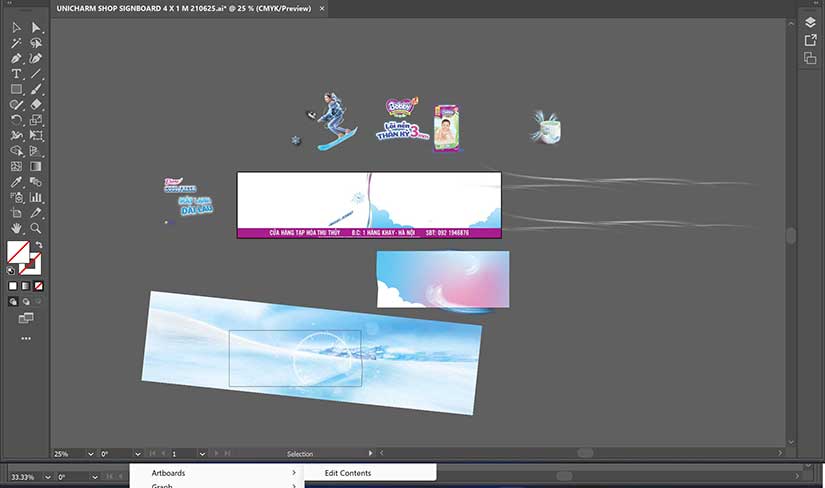
Task: Click the horizontal scrollbar thumb
Action: 585,453
